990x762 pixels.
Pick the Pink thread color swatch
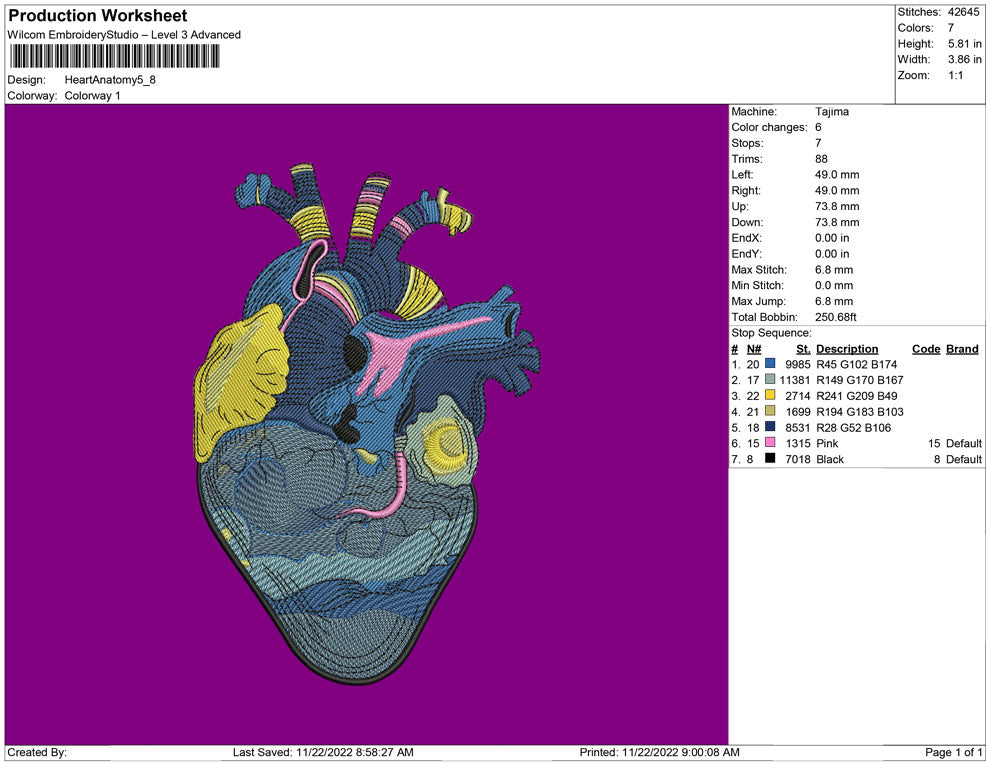coord(770,443)
